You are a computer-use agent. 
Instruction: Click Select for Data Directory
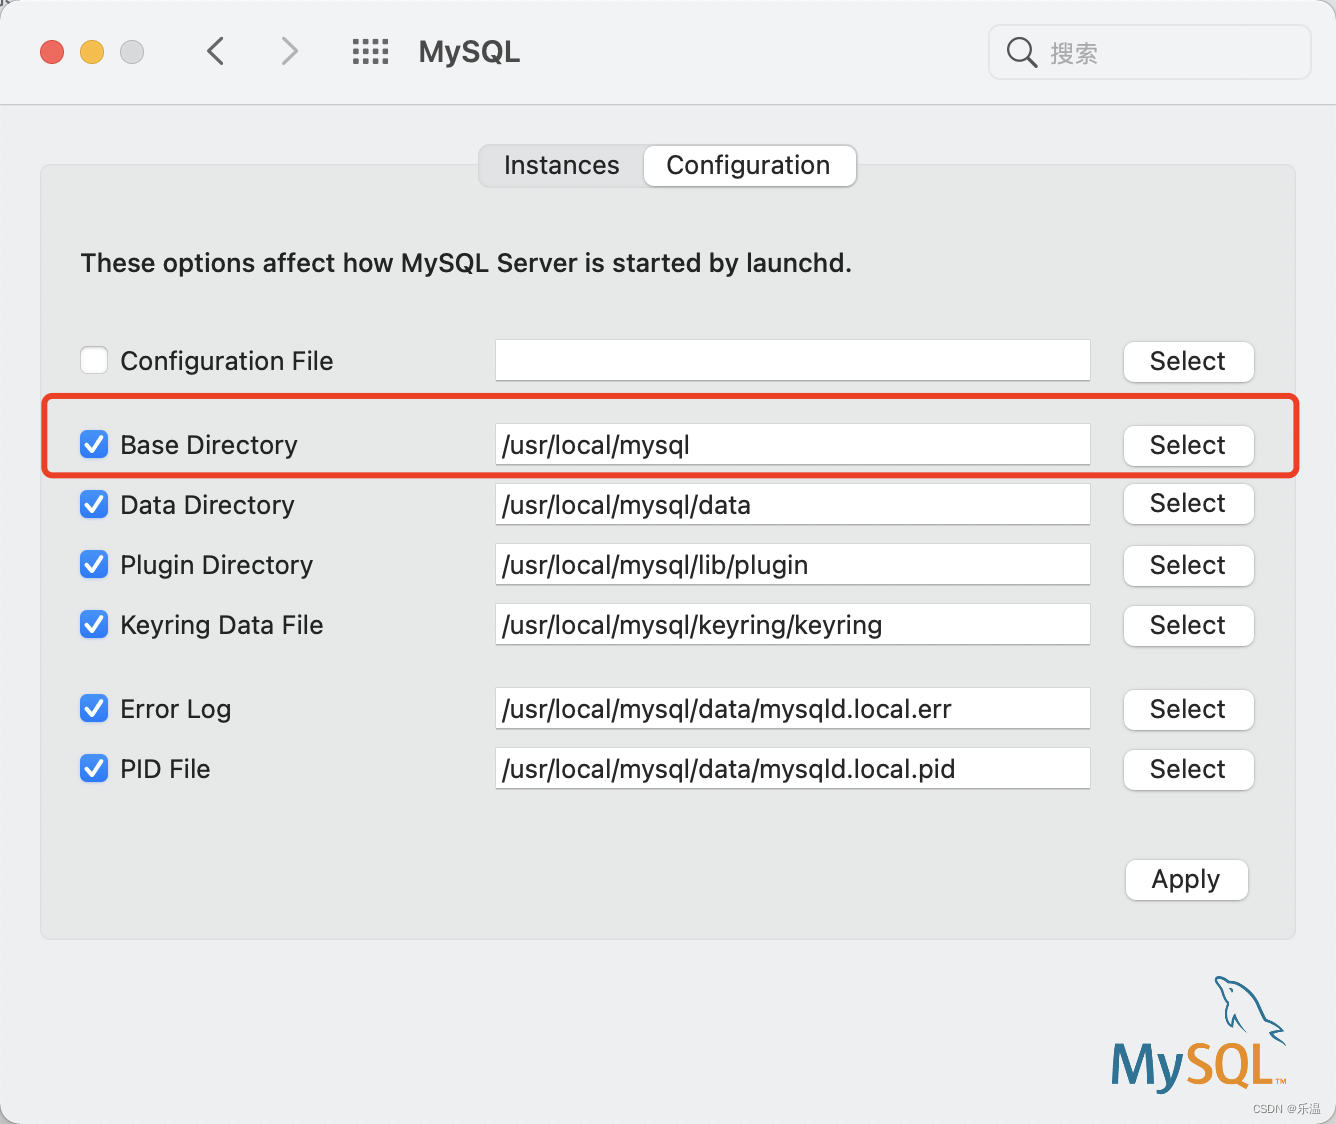[1188, 503]
